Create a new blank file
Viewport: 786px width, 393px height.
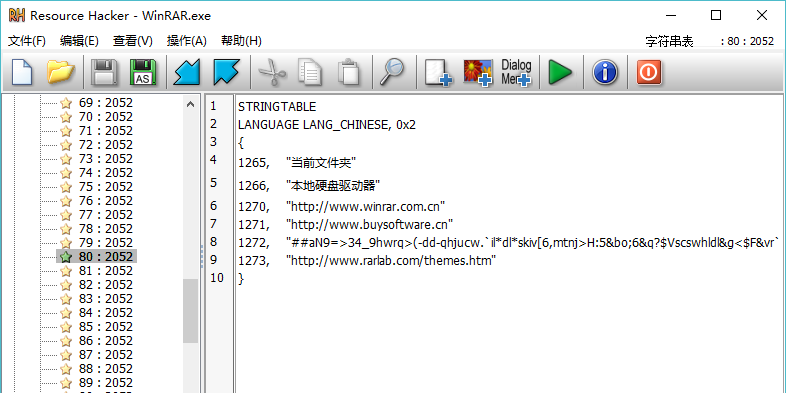[x=22, y=72]
